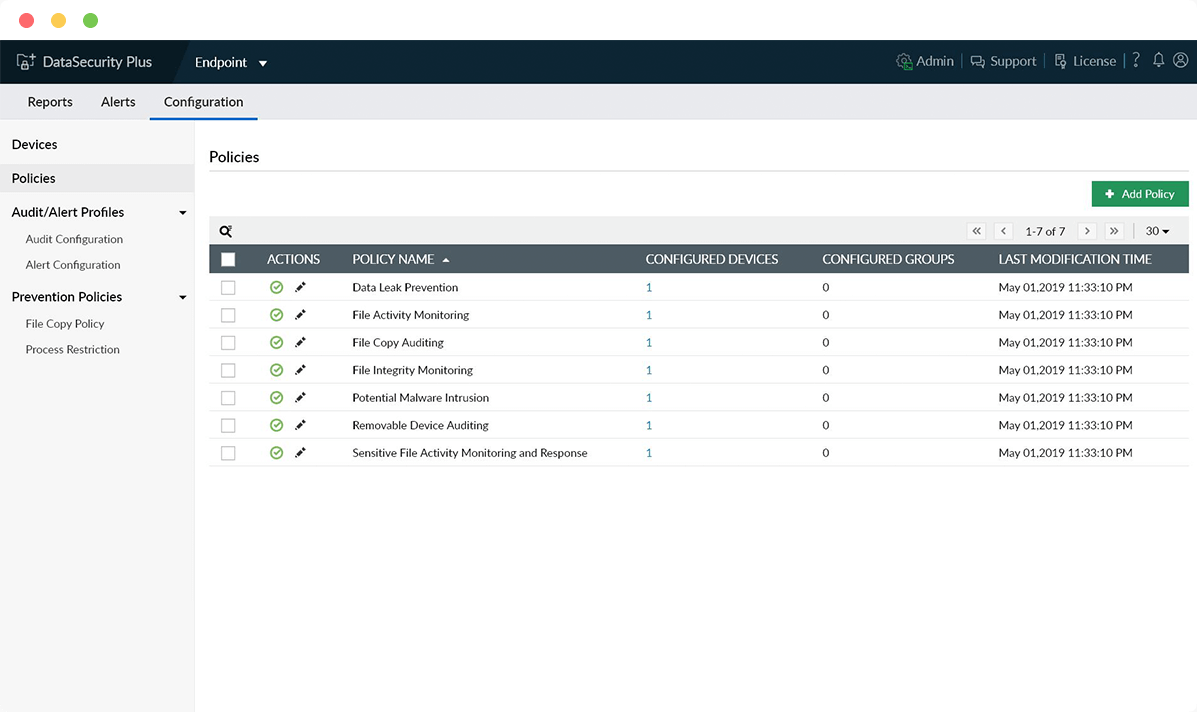The image size is (1197, 712).
Task: Check the File Activity Monitoring row checkbox
Action: coord(228,315)
